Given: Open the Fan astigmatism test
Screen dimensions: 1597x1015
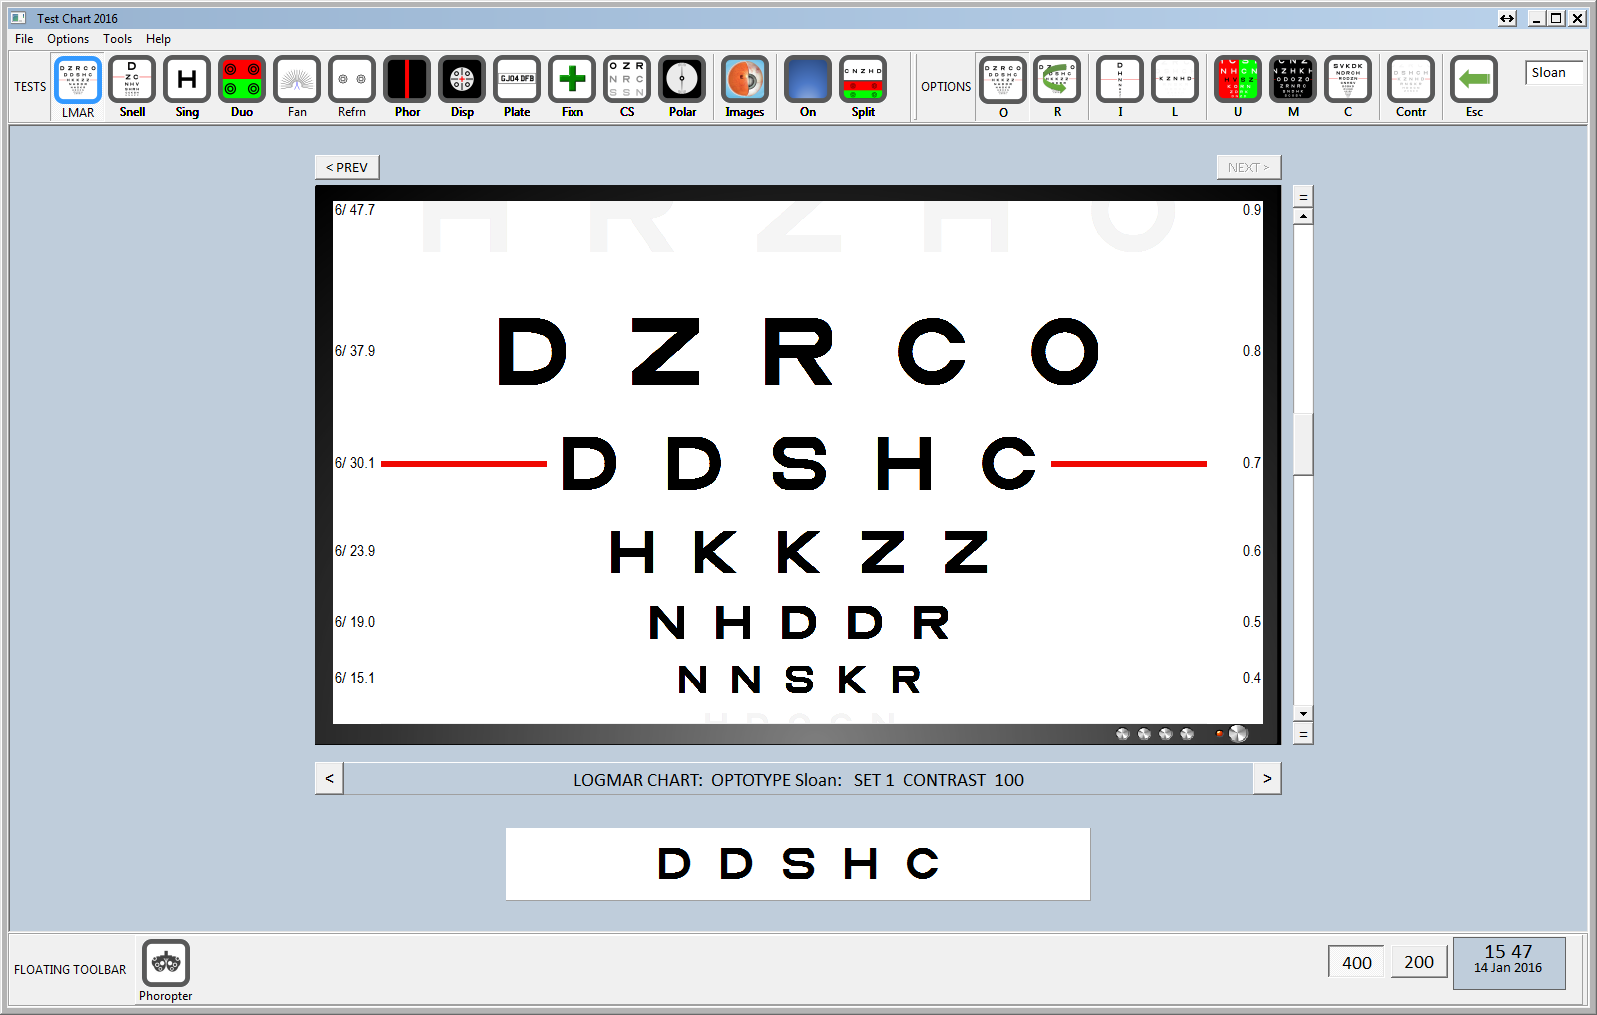Looking at the screenshot, I should coord(297,80).
